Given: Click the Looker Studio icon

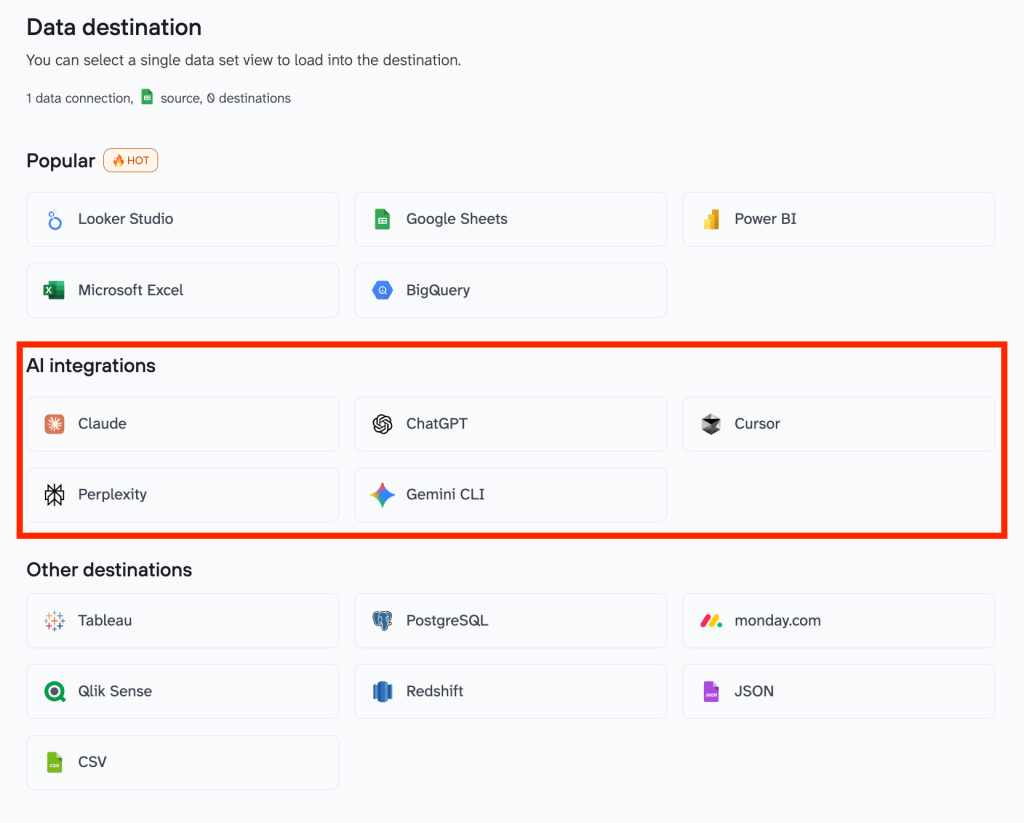Looking at the screenshot, I should coord(54,219).
